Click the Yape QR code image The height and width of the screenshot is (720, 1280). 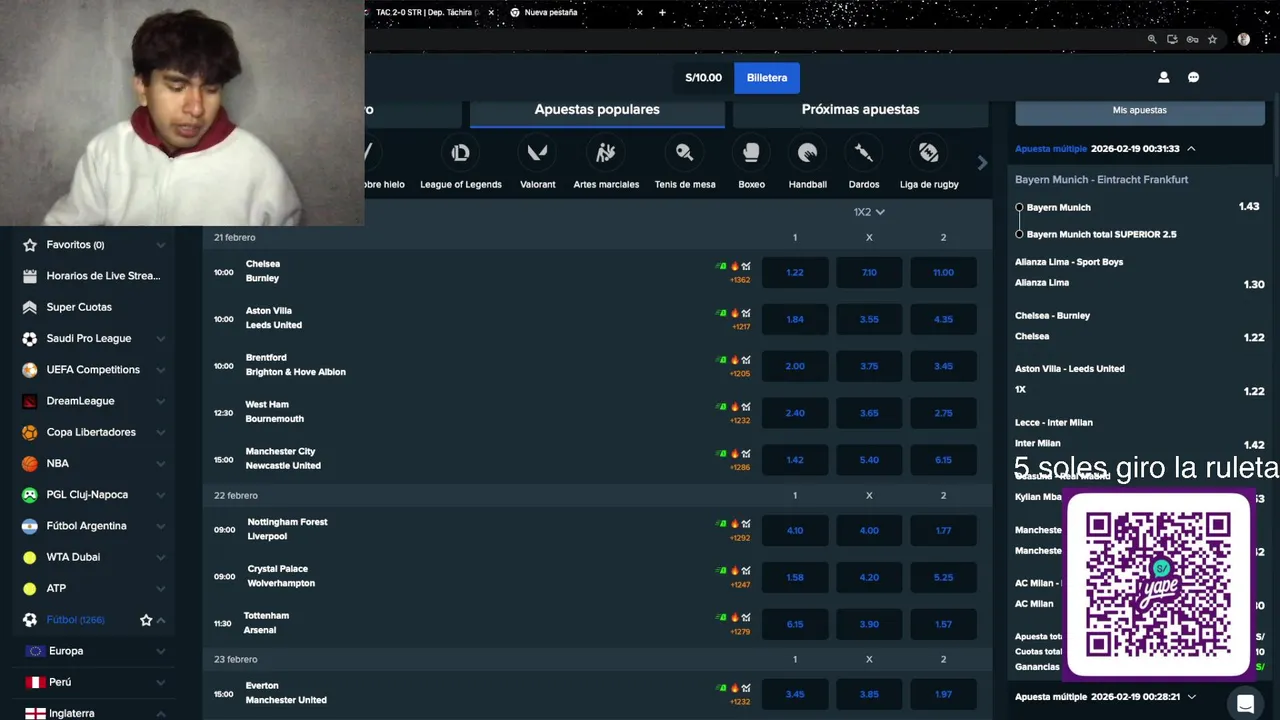(x=1159, y=584)
